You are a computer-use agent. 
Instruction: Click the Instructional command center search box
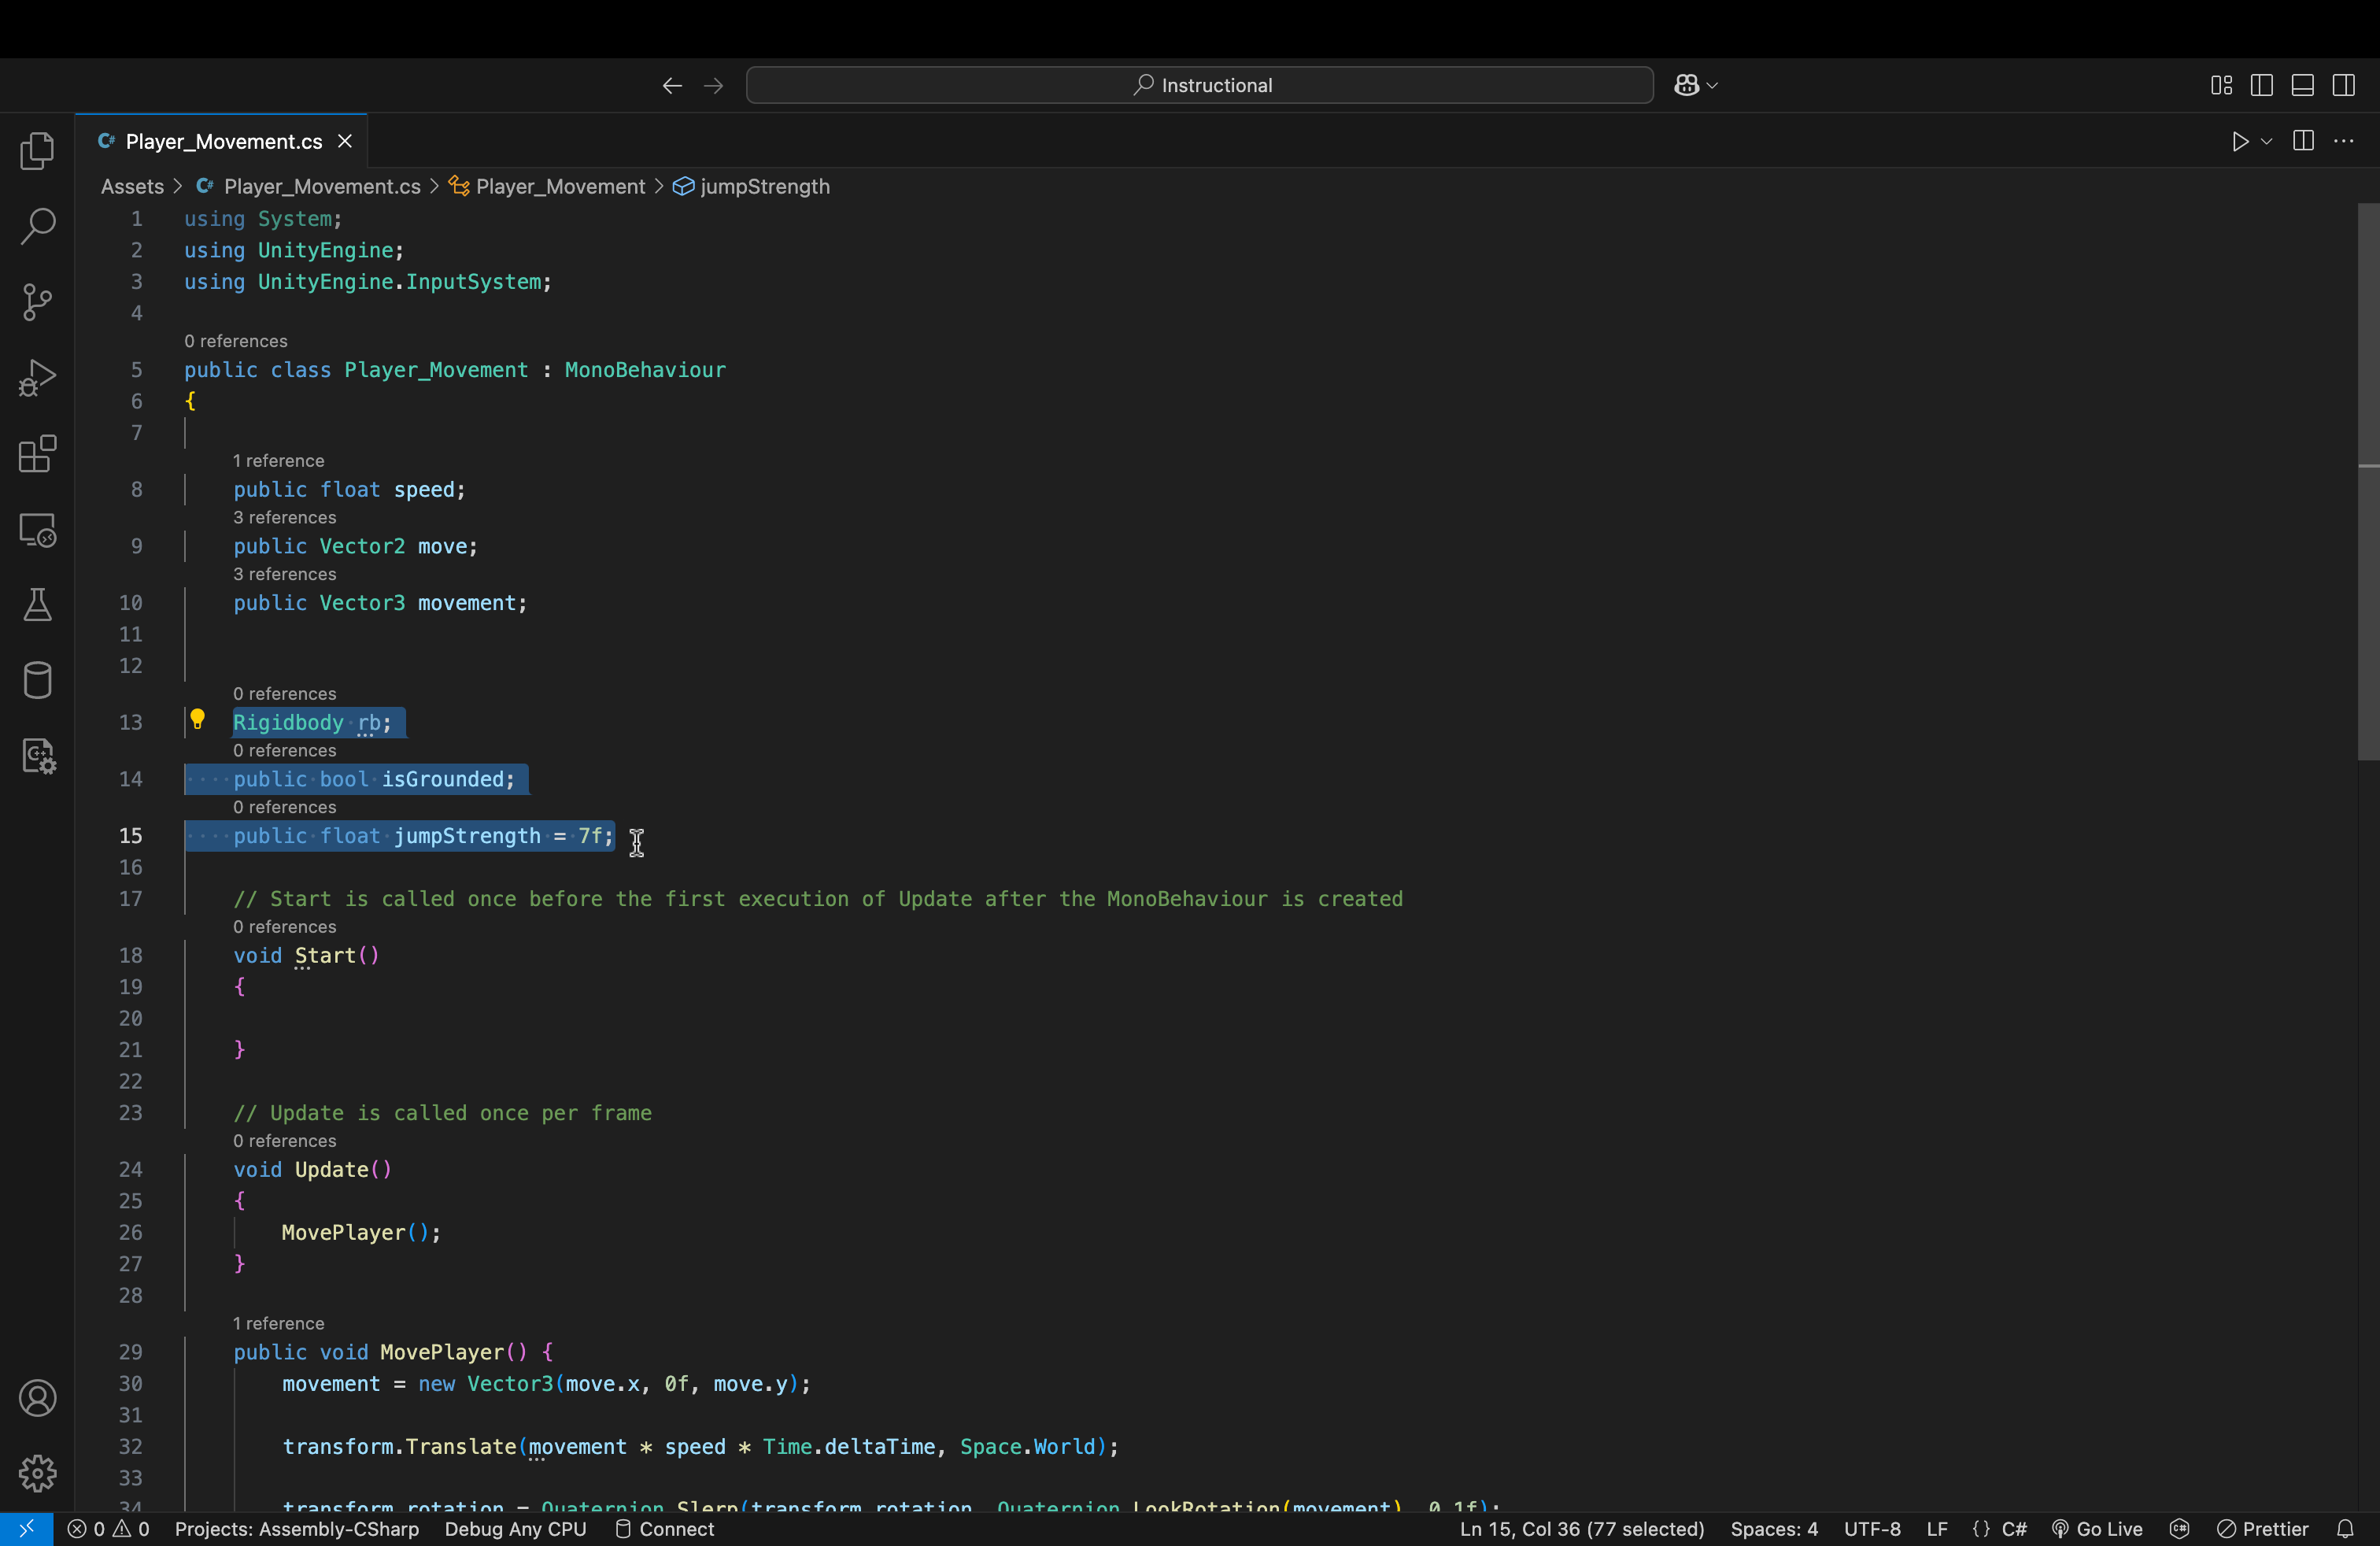1199,85
